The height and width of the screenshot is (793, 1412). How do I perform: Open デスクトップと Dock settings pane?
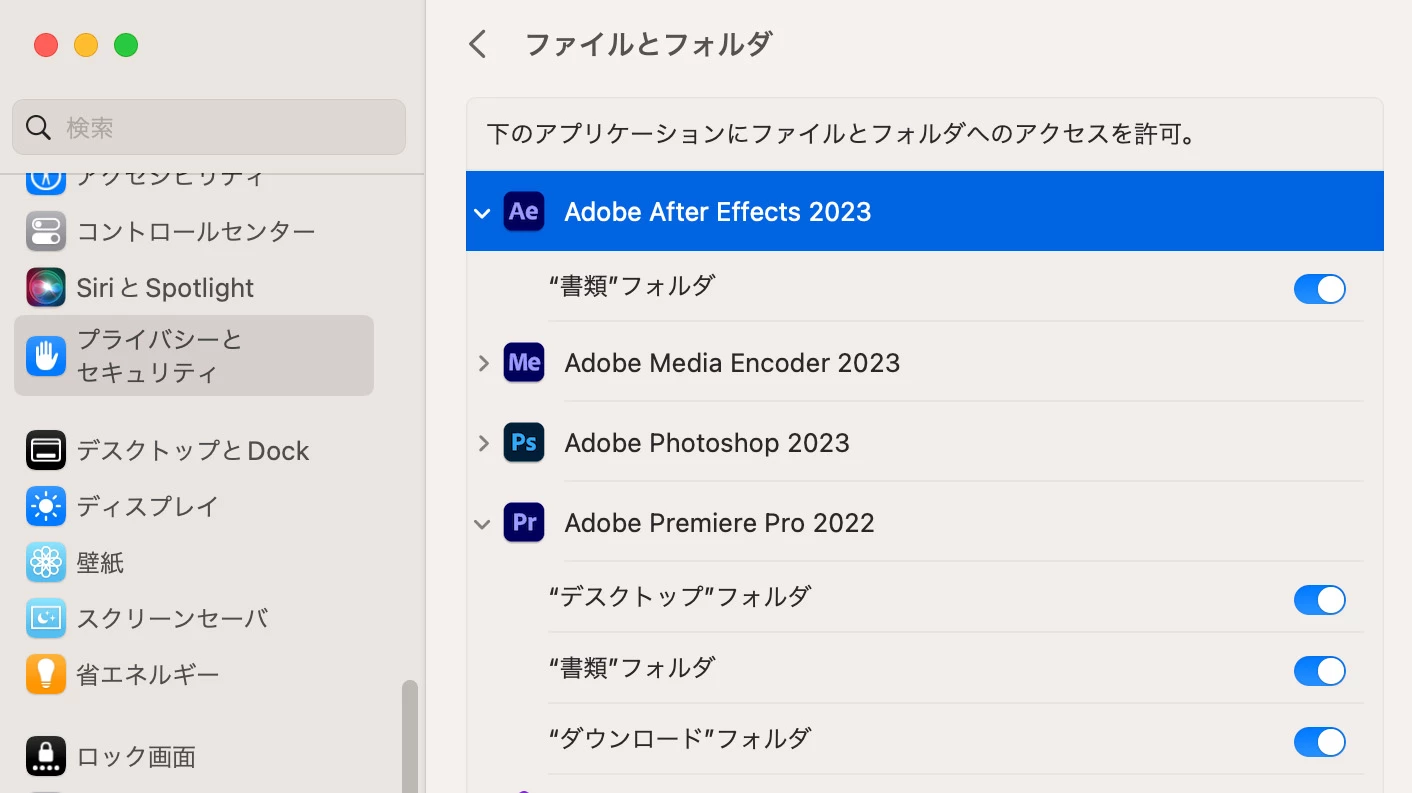194,451
